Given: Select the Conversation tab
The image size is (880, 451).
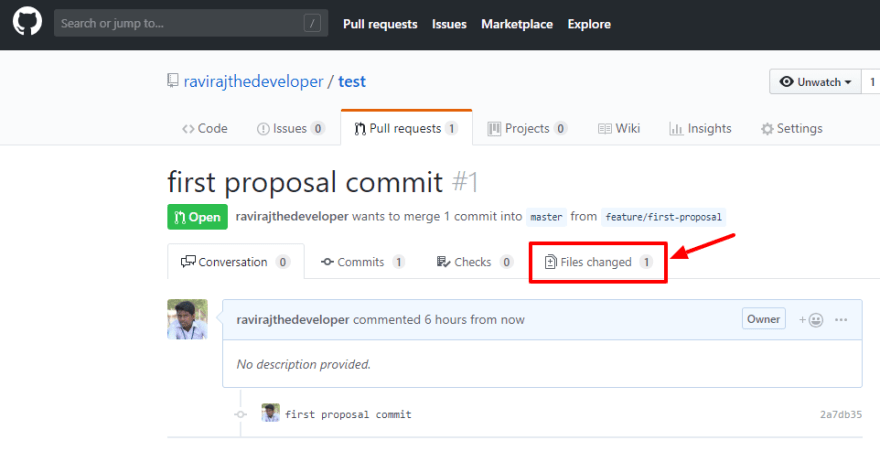Looking at the screenshot, I should tap(236, 262).
